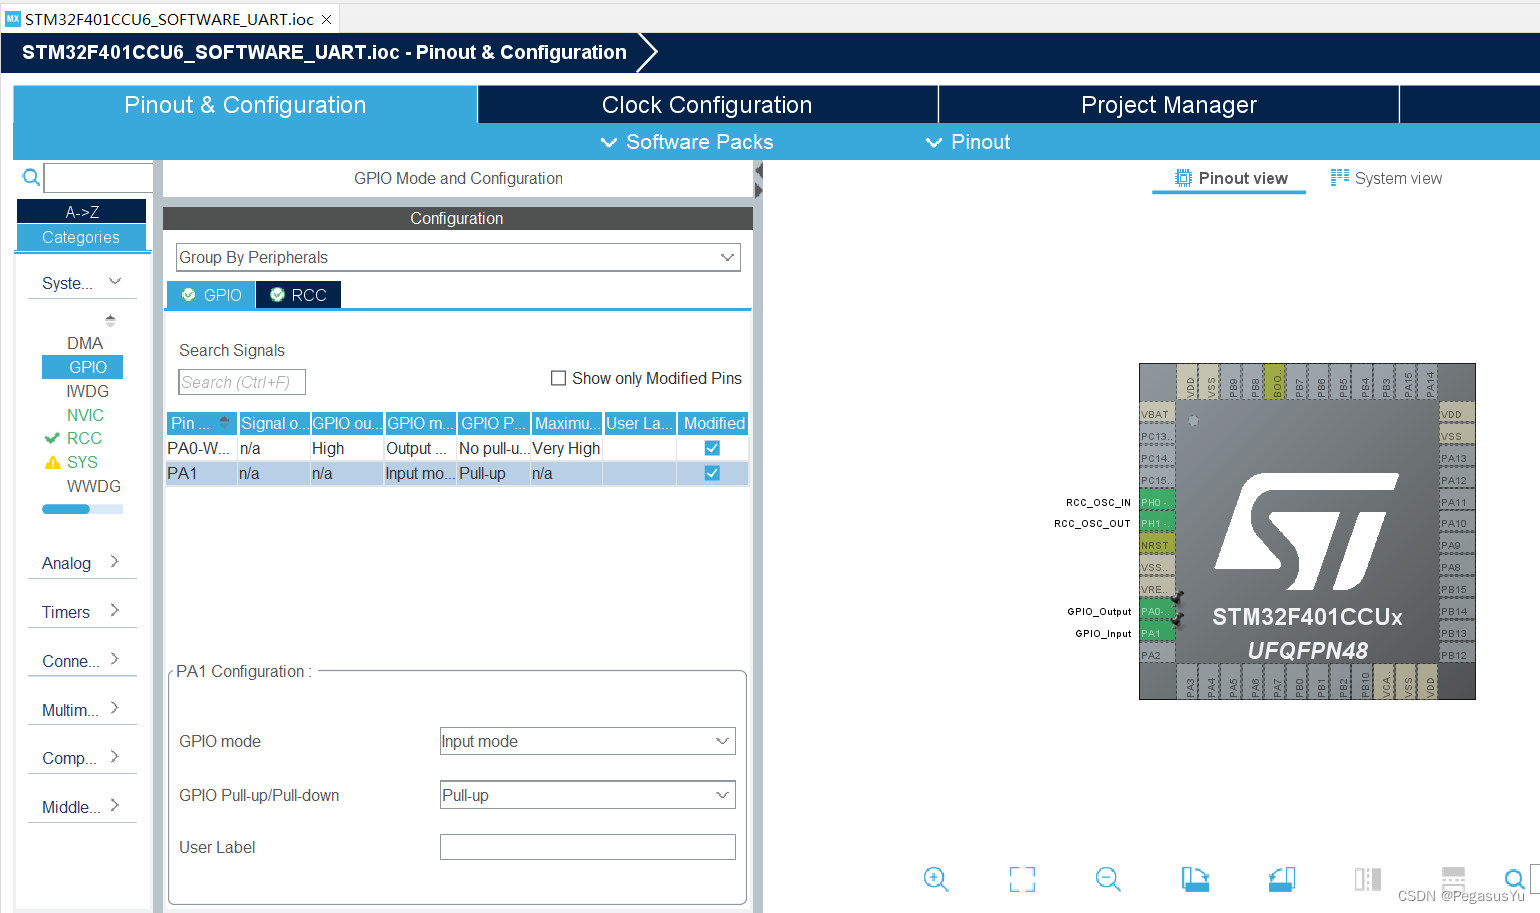Click the Pinout view chip icon
Viewport: 1540px width, 913px height.
coord(1183,178)
